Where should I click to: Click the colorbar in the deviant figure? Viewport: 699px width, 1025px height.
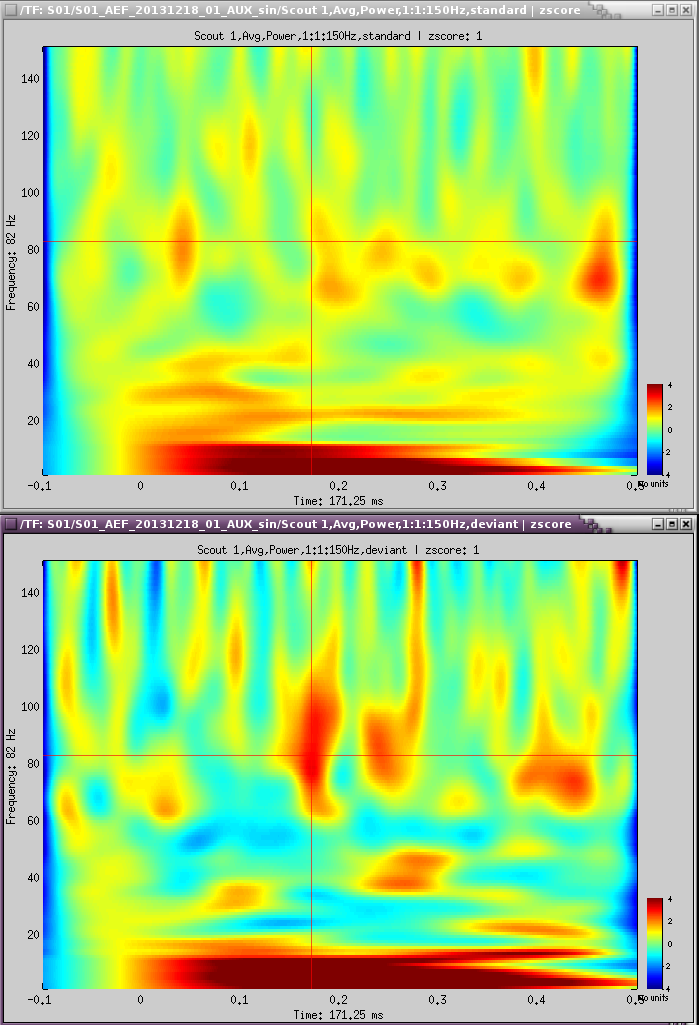[x=654, y=943]
